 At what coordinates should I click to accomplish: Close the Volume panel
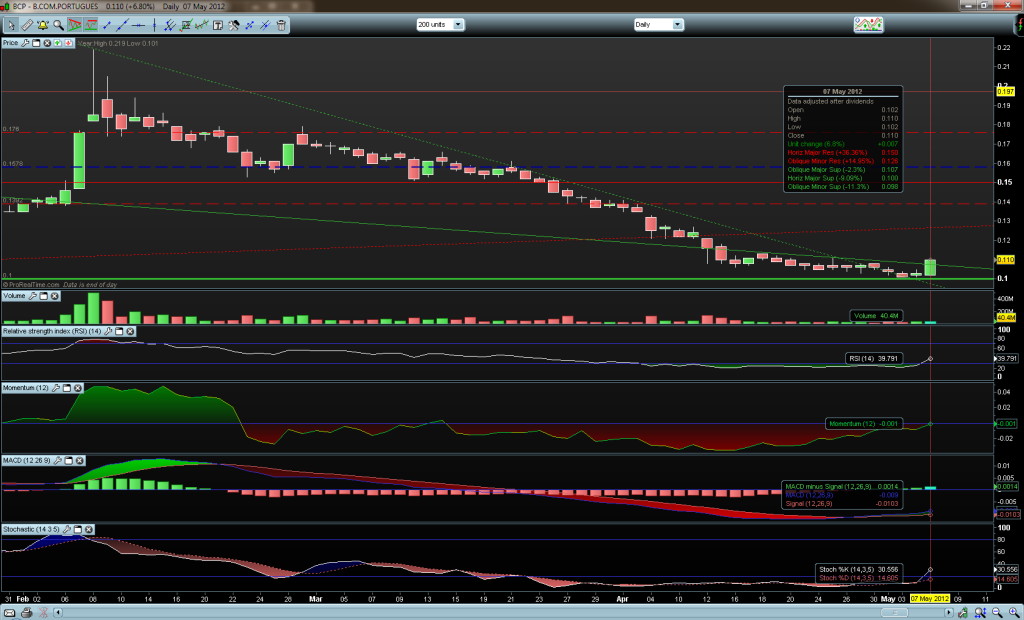55,296
